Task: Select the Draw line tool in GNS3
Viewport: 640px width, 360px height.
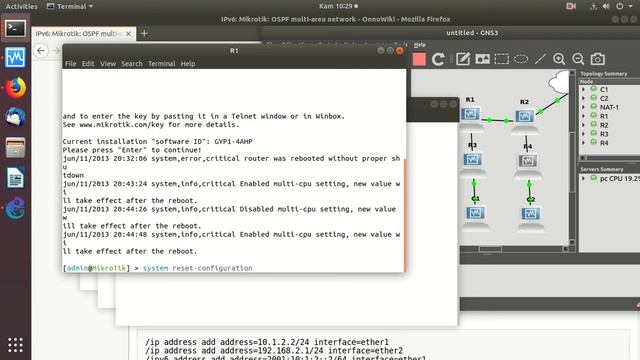Action: point(540,59)
